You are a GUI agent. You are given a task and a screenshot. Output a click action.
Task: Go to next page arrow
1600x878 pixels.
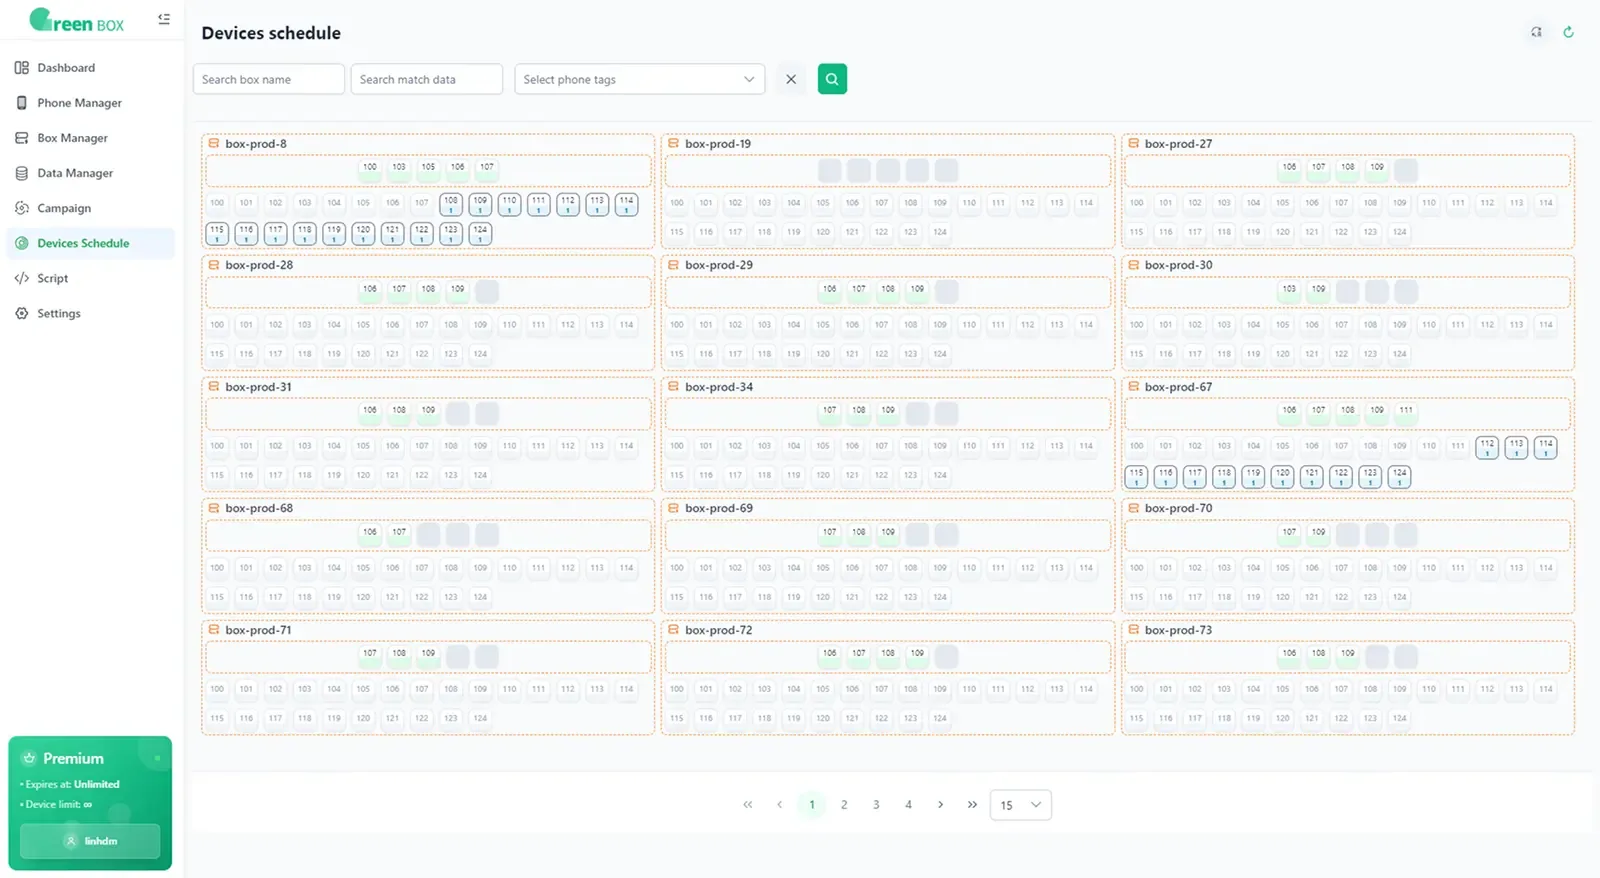coord(940,804)
